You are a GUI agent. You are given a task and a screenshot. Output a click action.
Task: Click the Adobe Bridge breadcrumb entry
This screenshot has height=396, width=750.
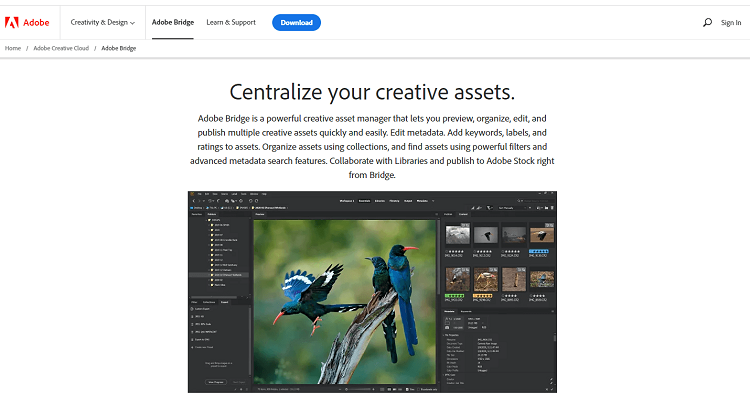pos(119,48)
